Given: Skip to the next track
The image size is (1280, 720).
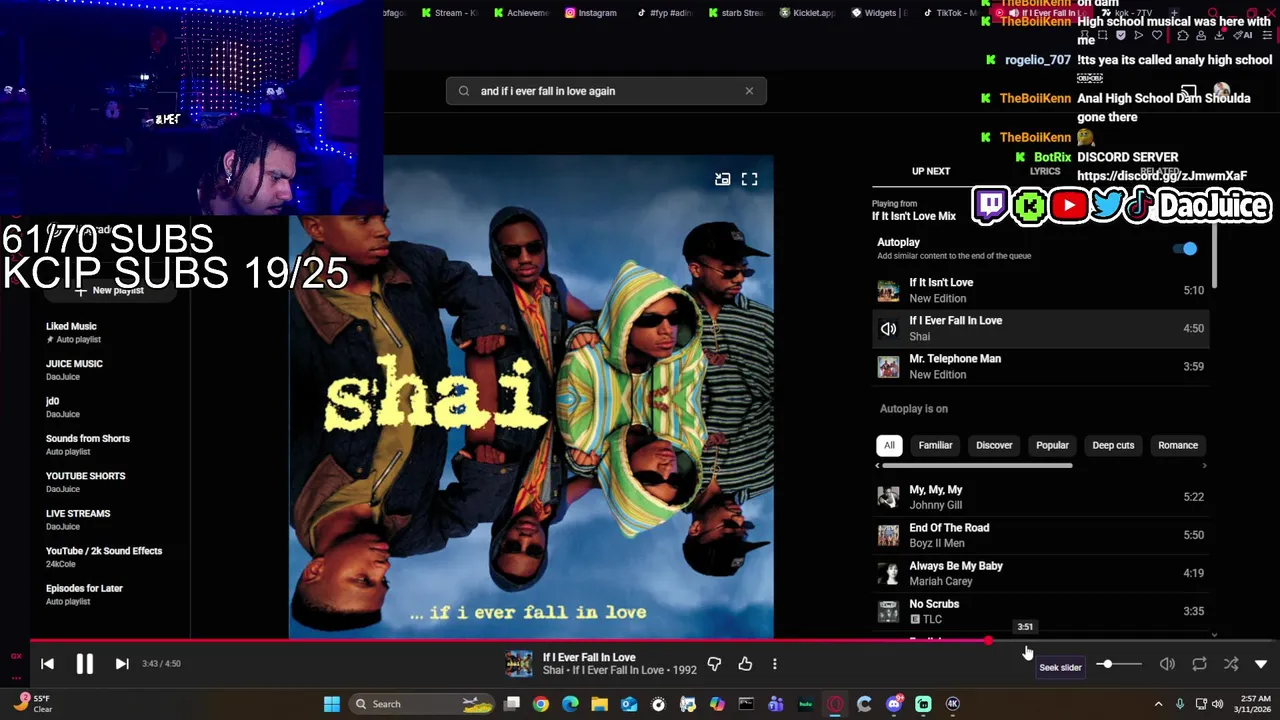Looking at the screenshot, I should (122, 663).
